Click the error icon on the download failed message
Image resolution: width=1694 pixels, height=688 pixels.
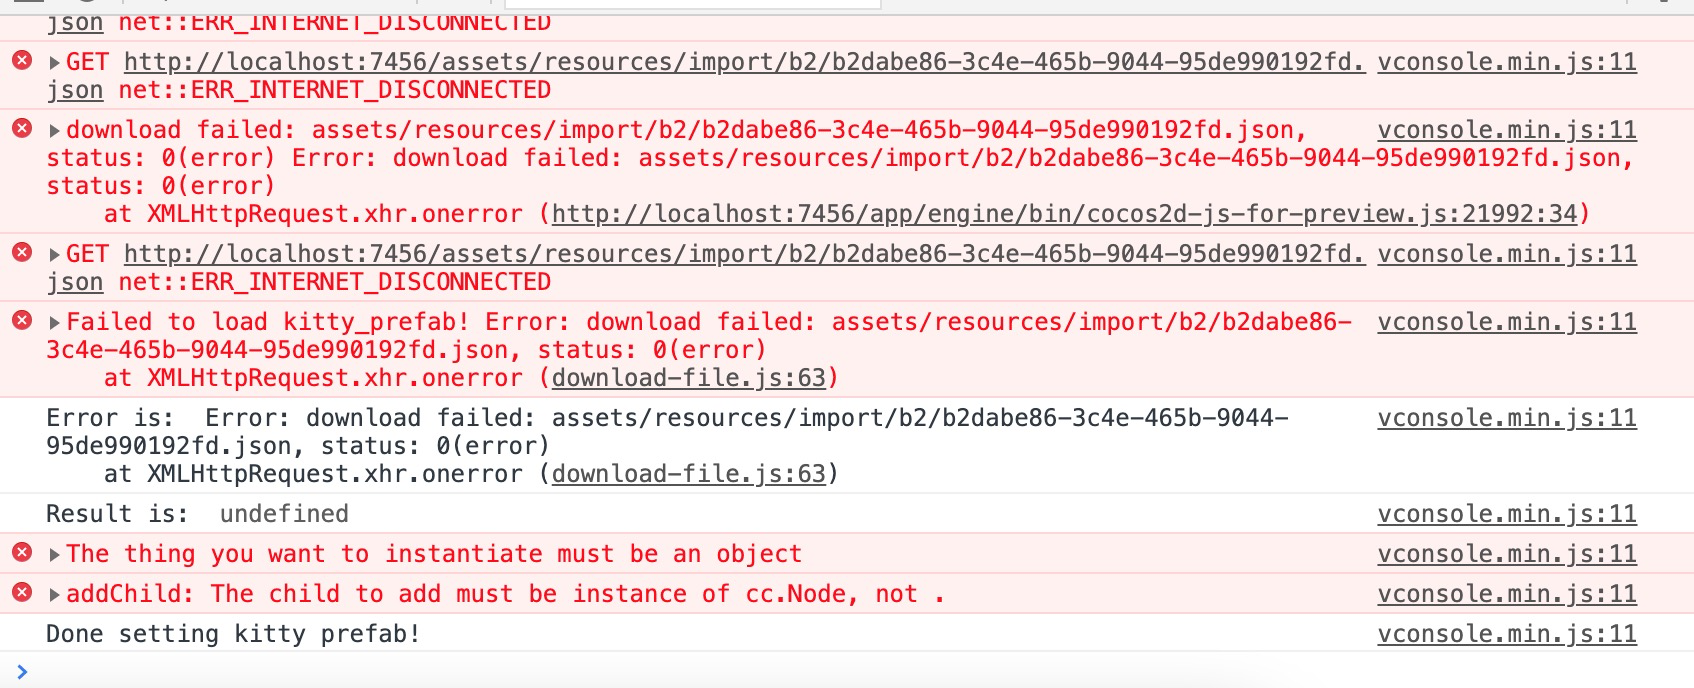[x=23, y=129]
